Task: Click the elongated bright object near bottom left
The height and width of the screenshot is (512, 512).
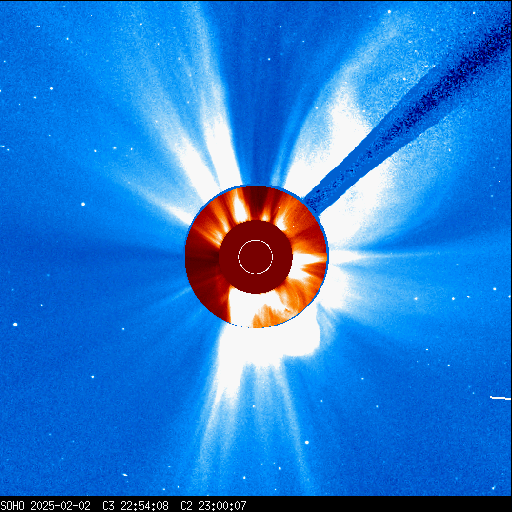Action: click(x=125, y=475)
